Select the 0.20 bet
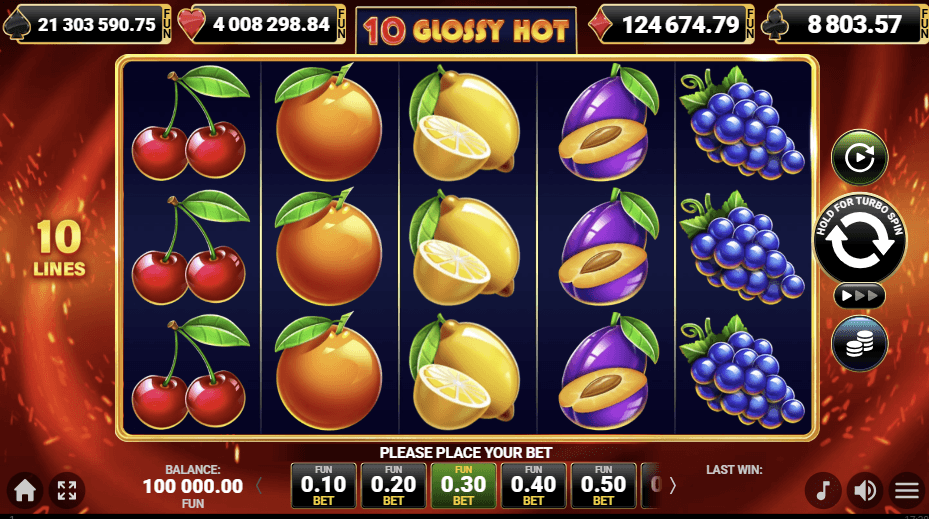The height and width of the screenshot is (519, 929). 393,486
